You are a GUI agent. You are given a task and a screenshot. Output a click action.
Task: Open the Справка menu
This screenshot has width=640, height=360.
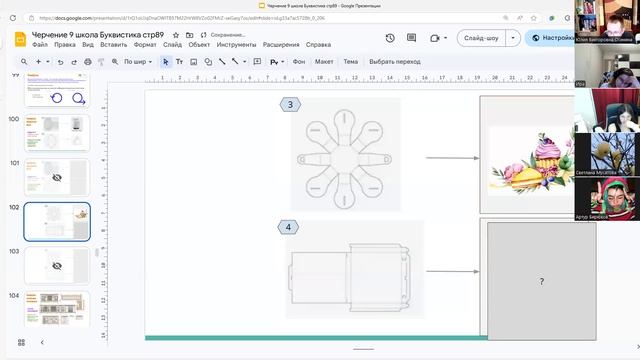click(x=318, y=44)
